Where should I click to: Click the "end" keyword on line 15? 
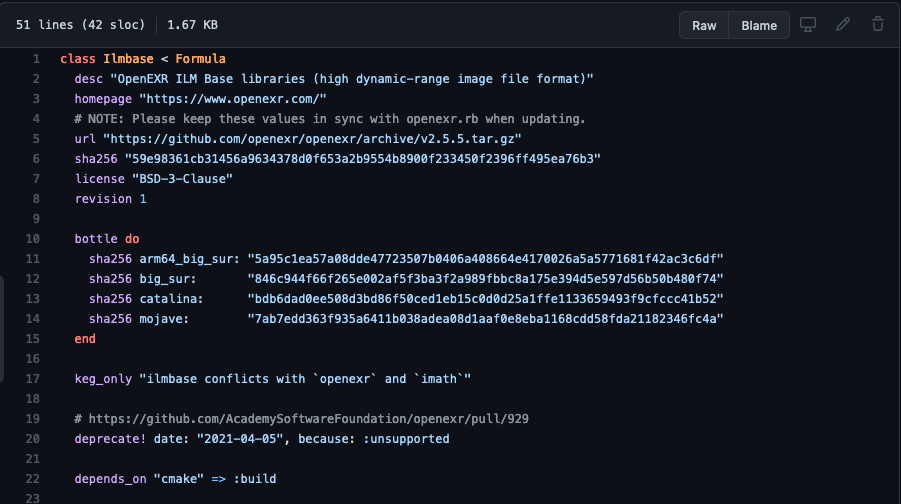85,338
